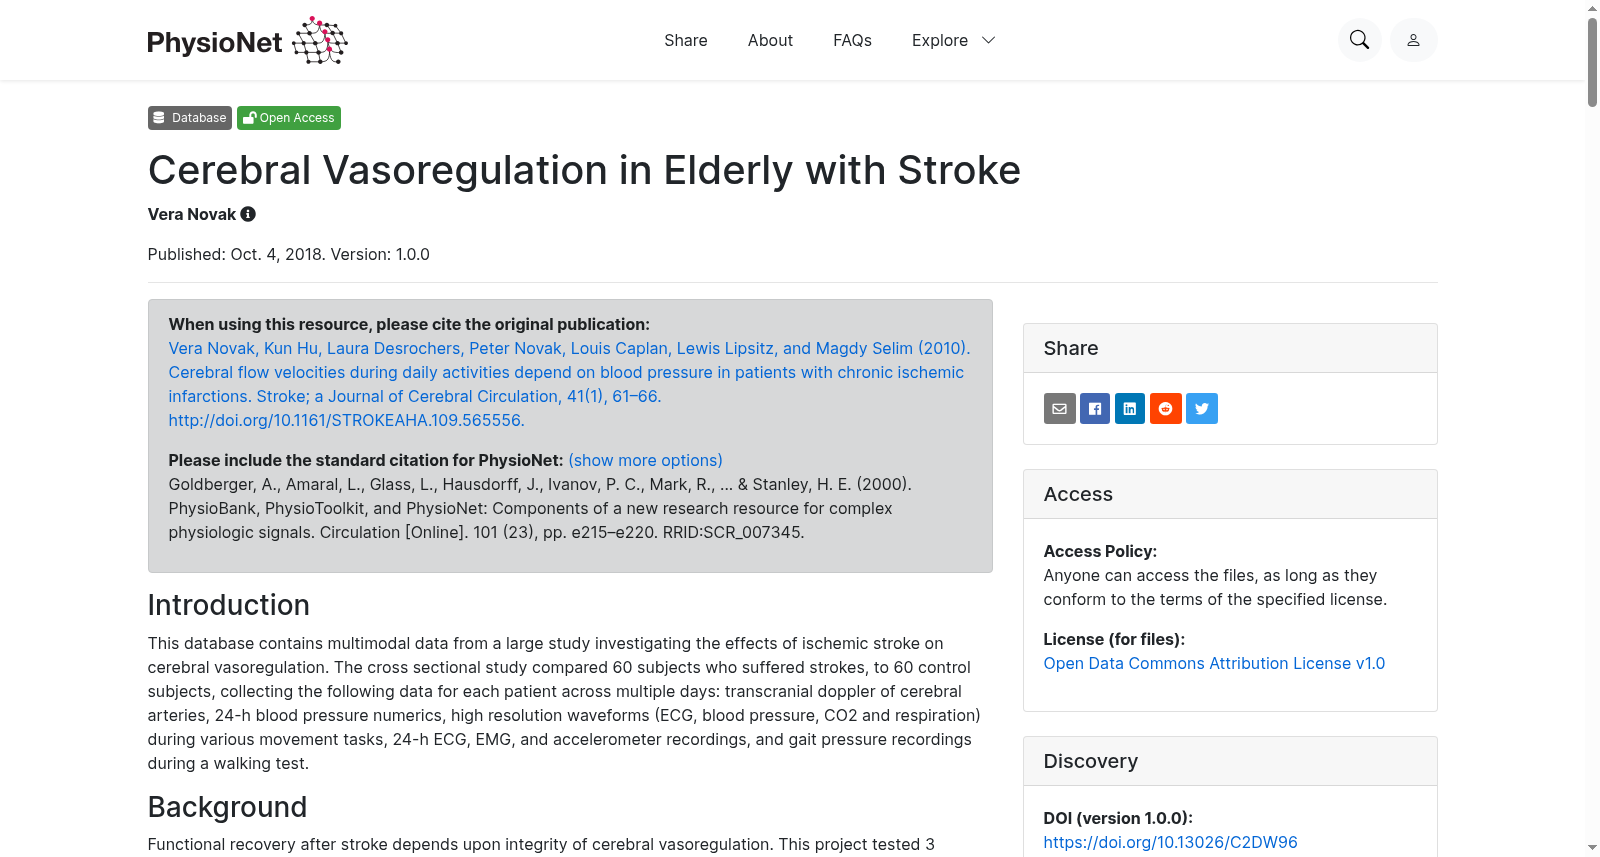Open the DOI 10.13026/C2DW96 link
This screenshot has height=857, width=1600.
1170,842
